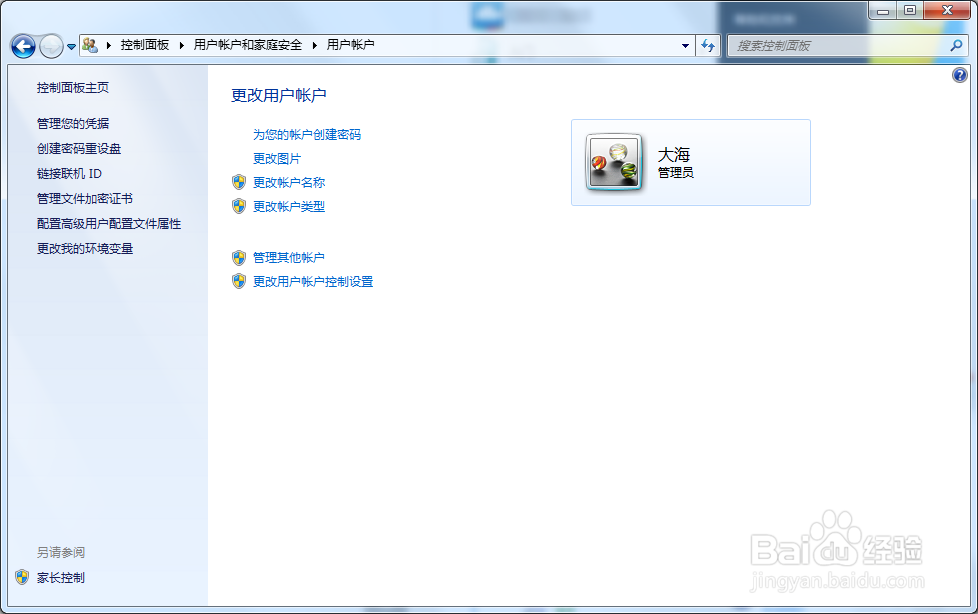The width and height of the screenshot is (978, 614).
Task: Select 用户帐户和家庭安全 breadcrumb
Action: (248, 45)
